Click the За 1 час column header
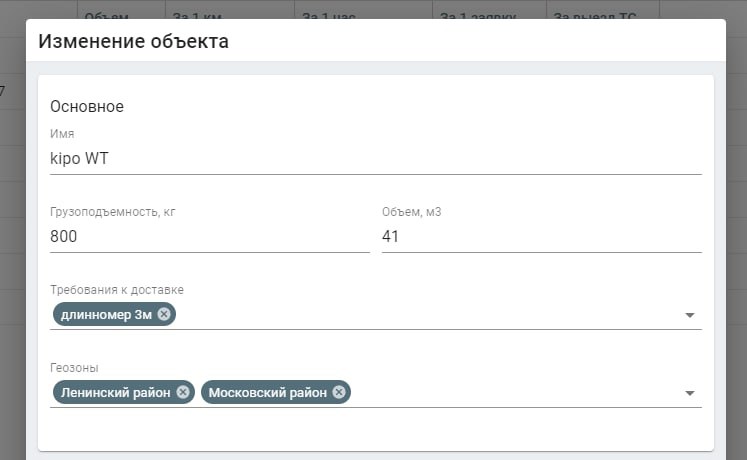The image size is (747, 460). coord(331,16)
